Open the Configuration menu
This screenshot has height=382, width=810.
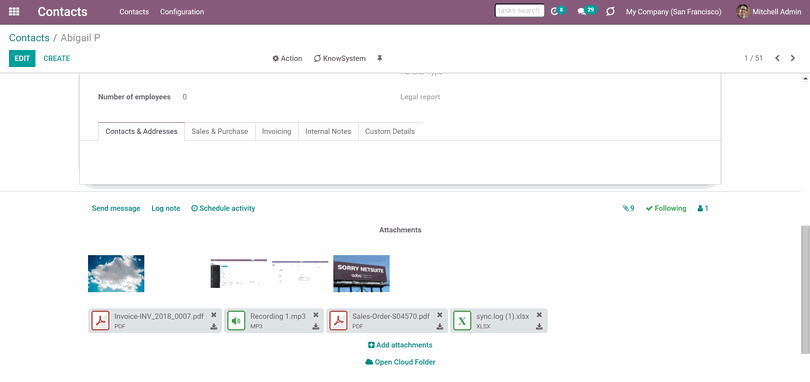182,11
